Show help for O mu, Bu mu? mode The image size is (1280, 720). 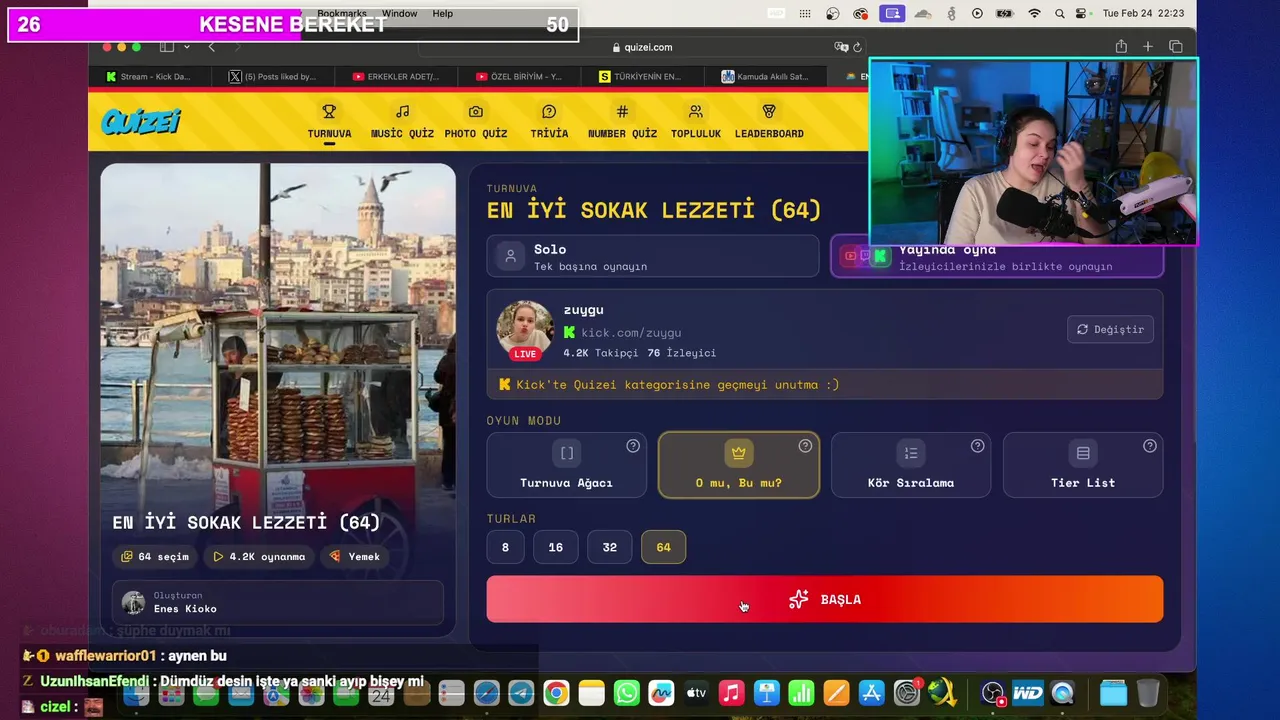coord(805,446)
